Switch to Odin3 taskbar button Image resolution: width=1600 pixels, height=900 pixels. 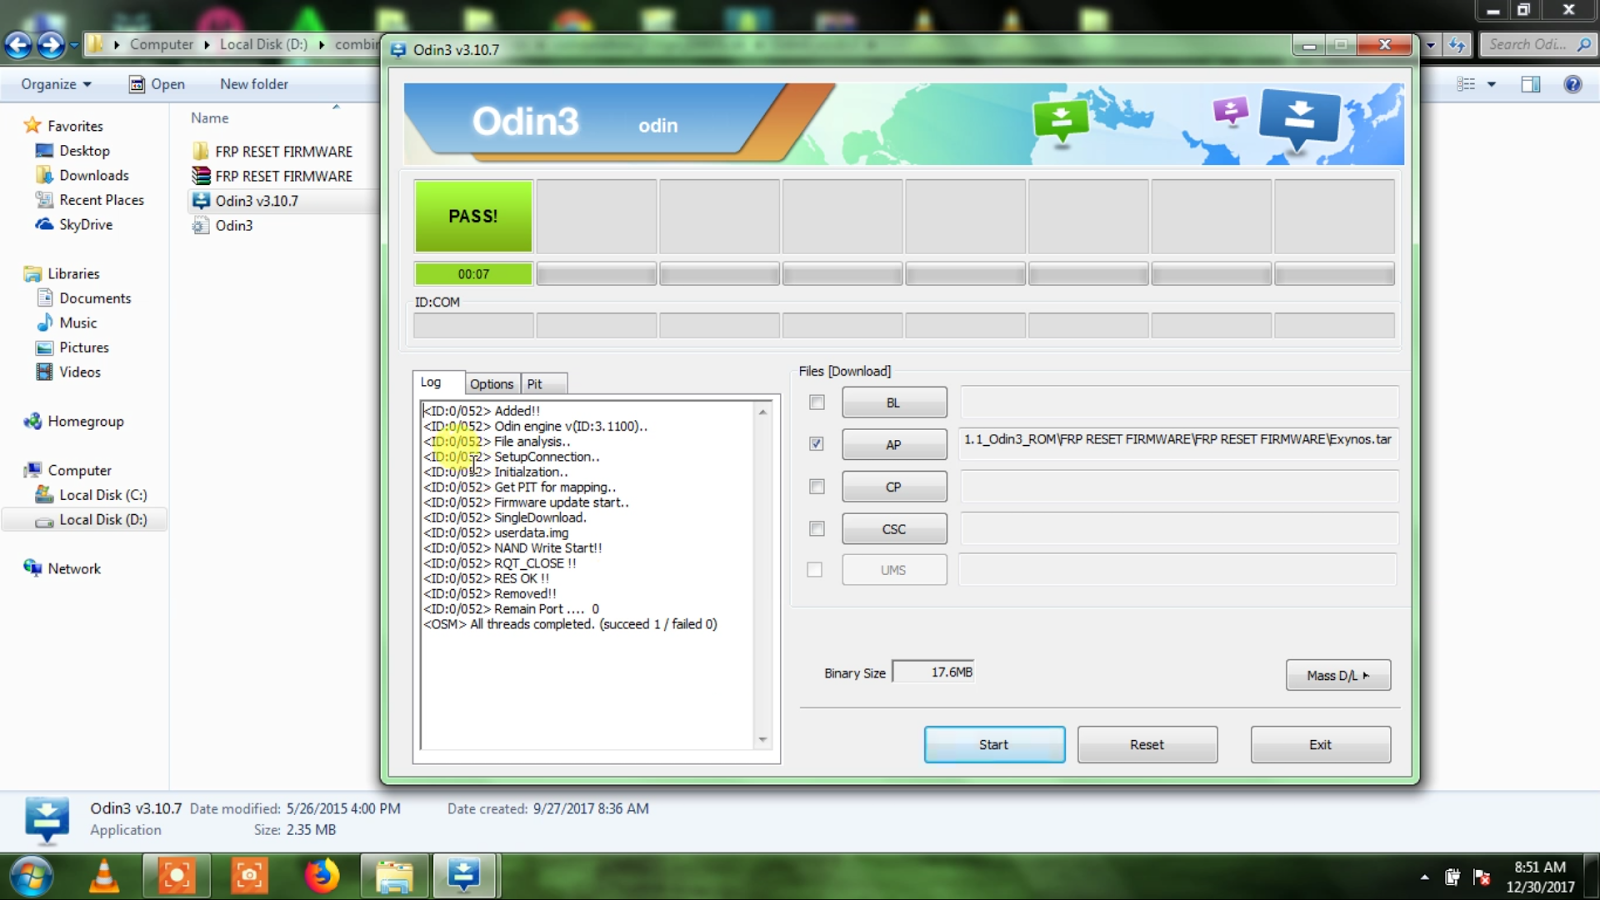[x=464, y=876]
